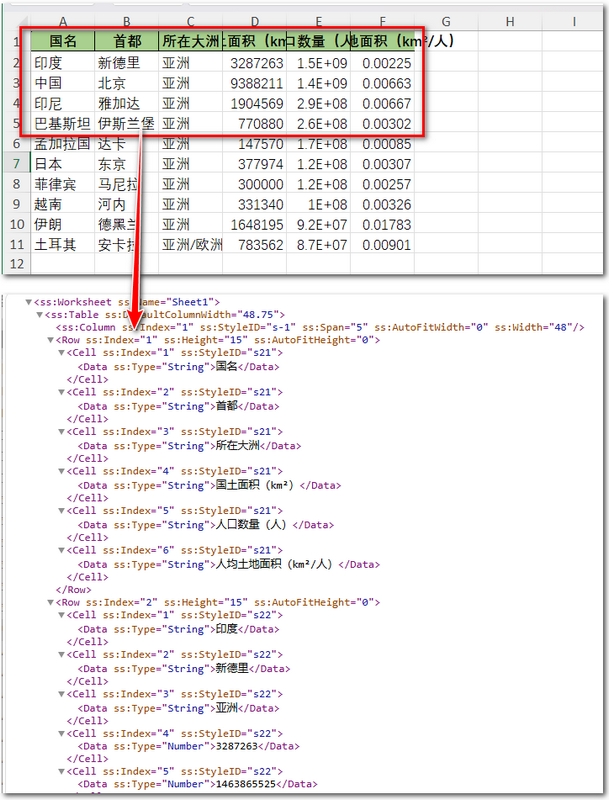Image resolution: width=609 pixels, height=800 pixels.
Task: Select the population cell 1.5E+09
Action: pyautogui.click(x=318, y=63)
